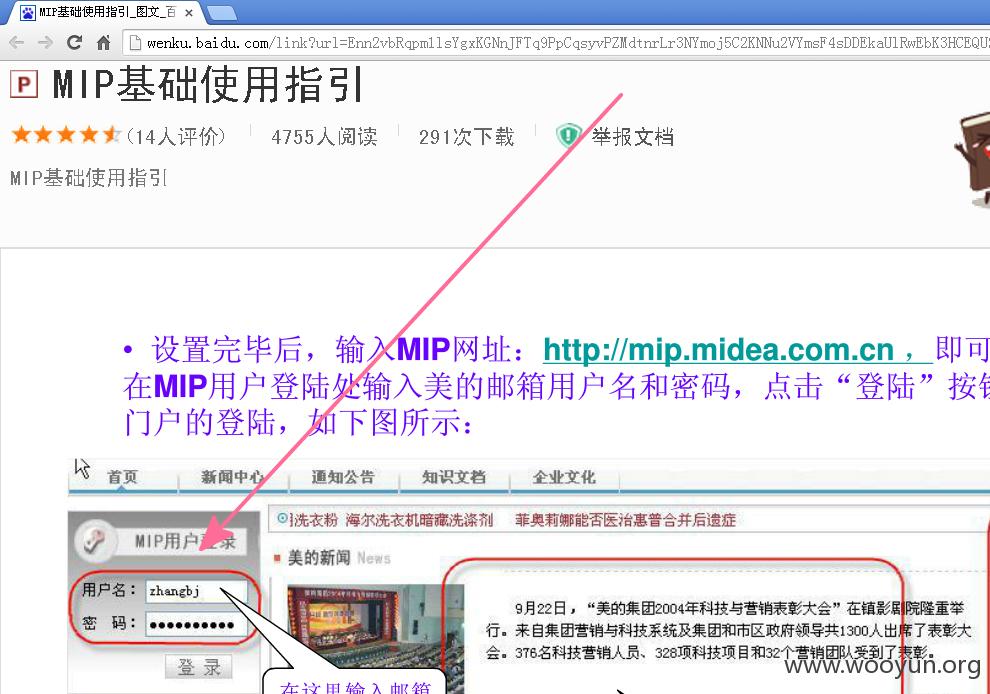This screenshot has height=694, width=990.
Task: Click the 美的新闻 News section heading
Action: point(339,558)
